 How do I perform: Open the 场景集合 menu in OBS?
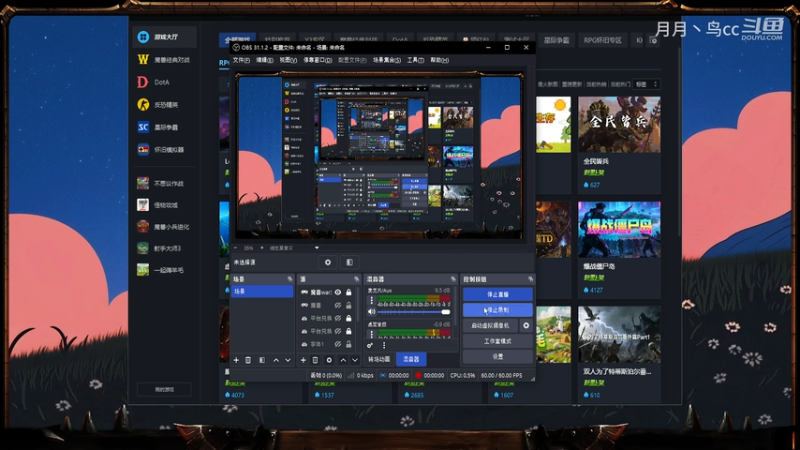click(386, 60)
